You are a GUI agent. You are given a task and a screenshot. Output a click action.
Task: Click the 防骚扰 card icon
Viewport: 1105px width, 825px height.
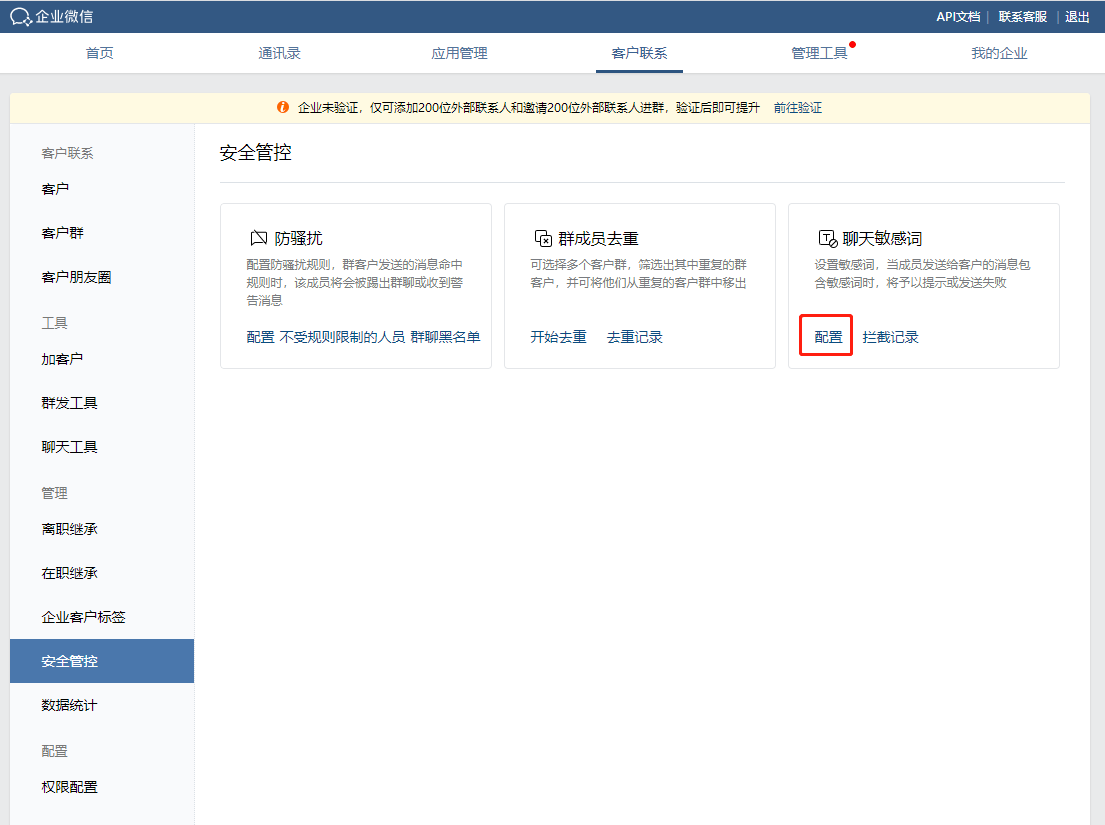click(x=258, y=238)
